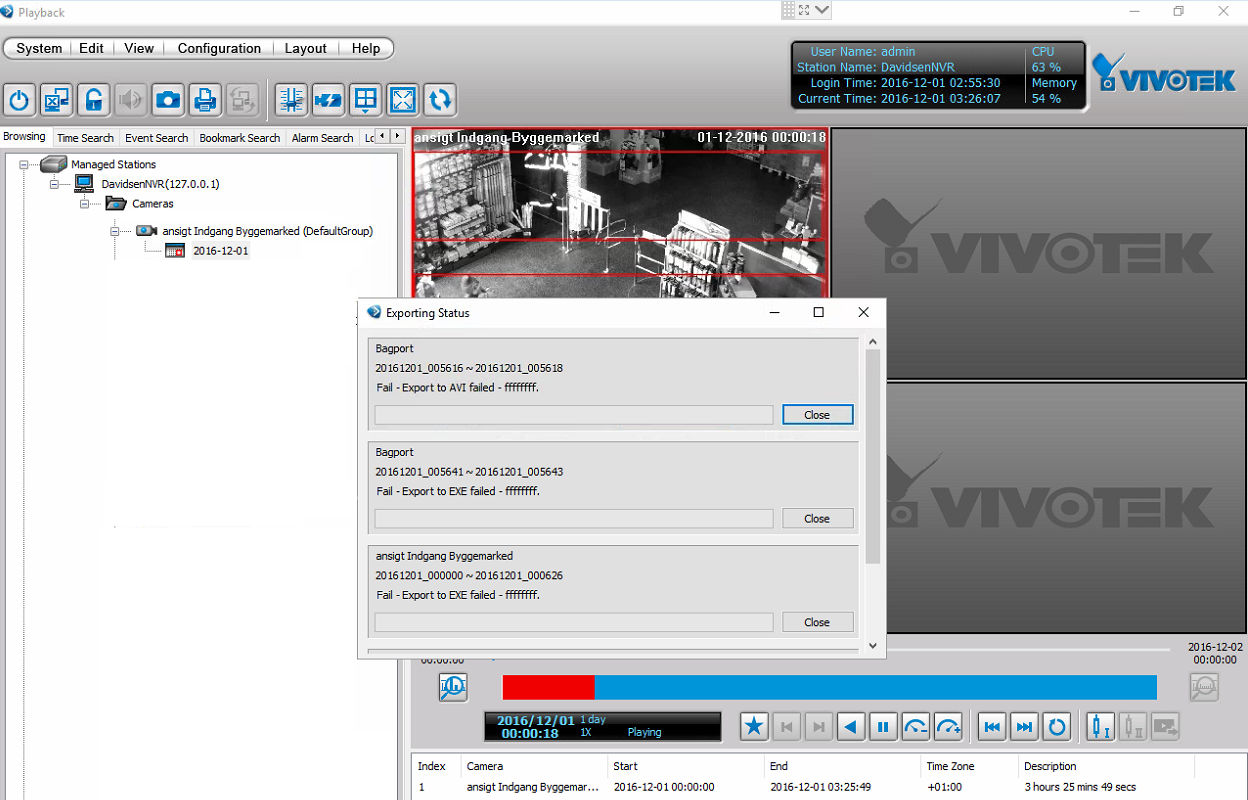The image size is (1248, 800).
Task: Add bookmark with the star icon
Action: [x=754, y=727]
